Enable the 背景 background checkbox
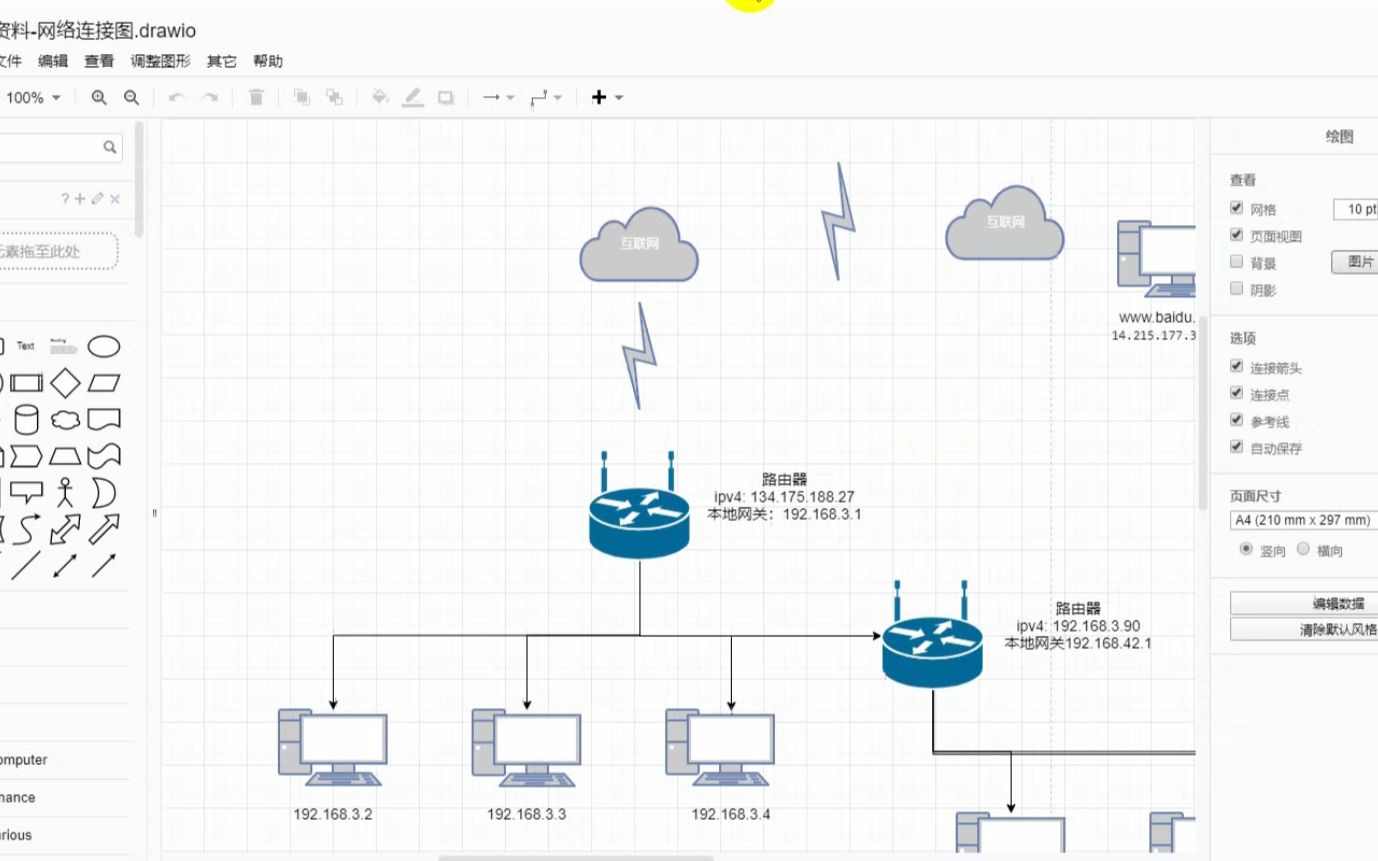Viewport: 1378px width, 861px height. (1237, 262)
